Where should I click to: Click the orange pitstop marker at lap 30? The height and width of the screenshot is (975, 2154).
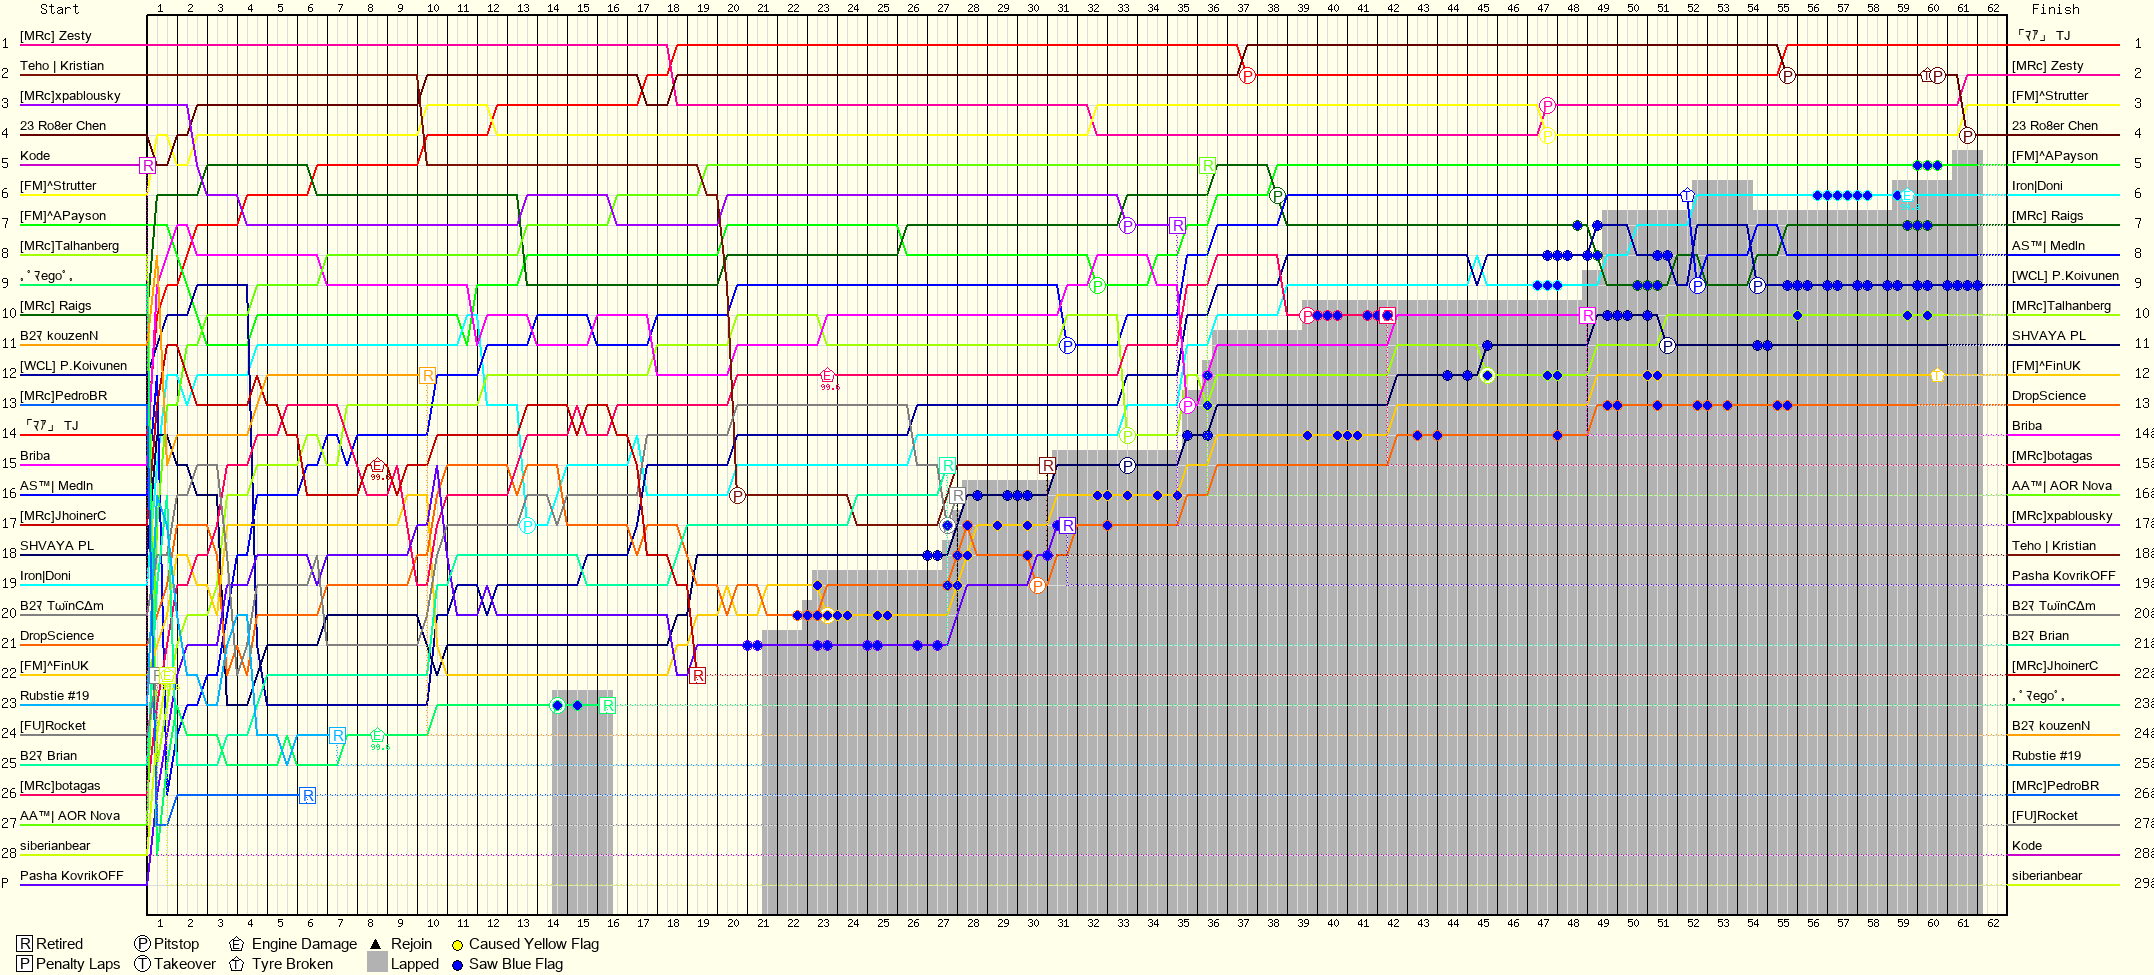[x=1037, y=585]
